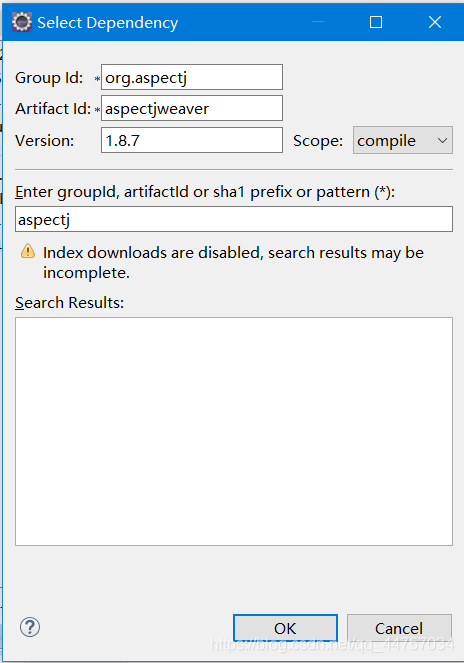Click the Eclipse icon in the title bar
This screenshot has height=663, width=464.
22,22
